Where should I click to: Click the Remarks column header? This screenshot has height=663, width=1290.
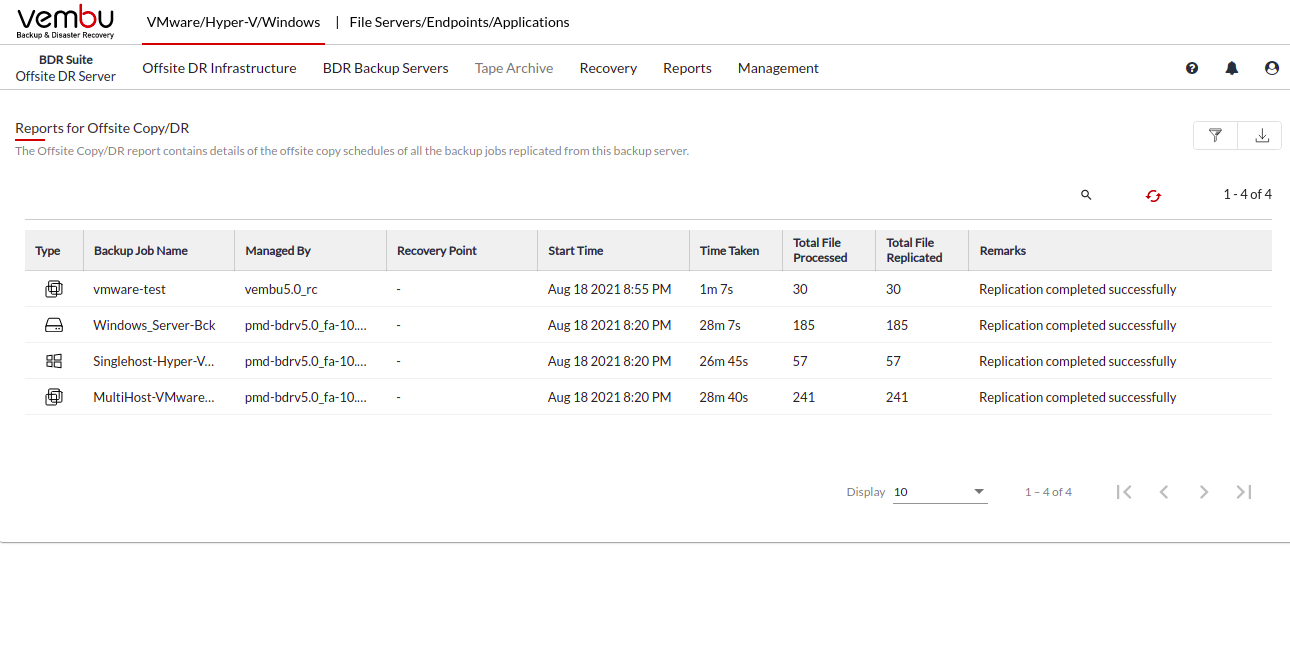pos(1003,251)
